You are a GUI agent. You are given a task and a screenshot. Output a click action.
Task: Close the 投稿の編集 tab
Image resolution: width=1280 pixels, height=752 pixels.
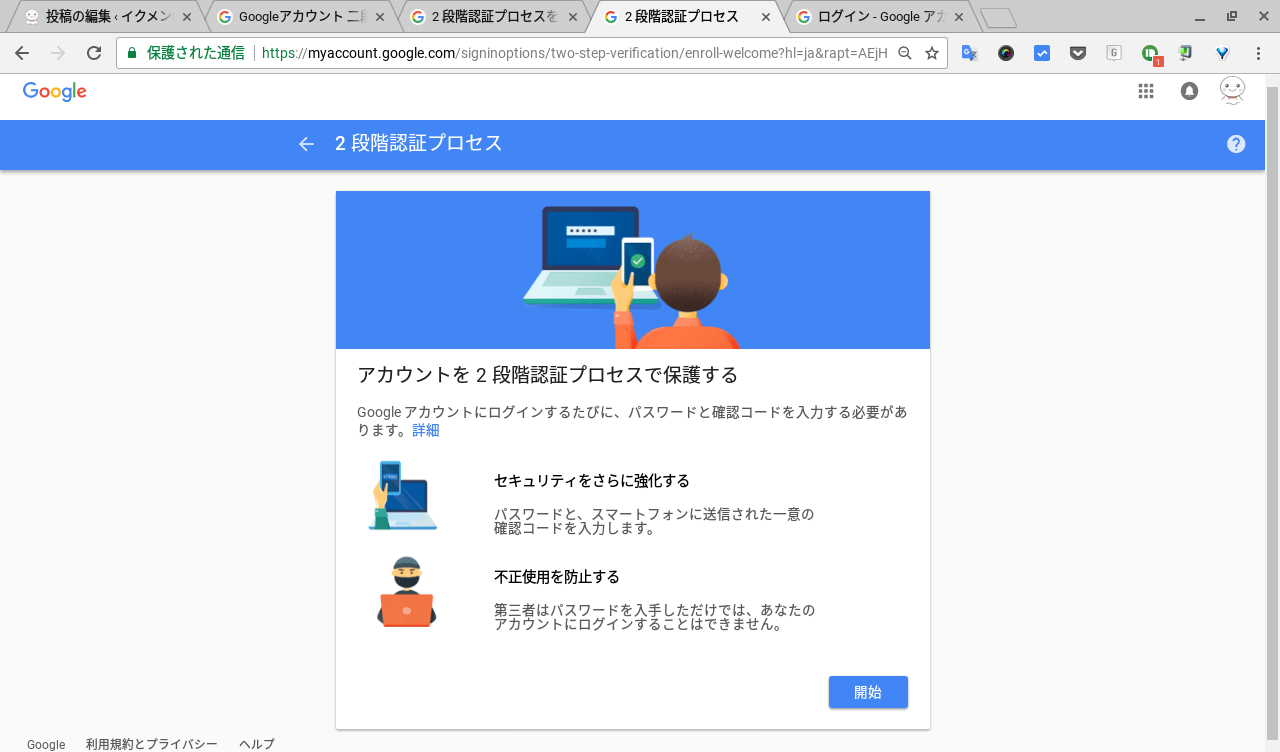[186, 17]
